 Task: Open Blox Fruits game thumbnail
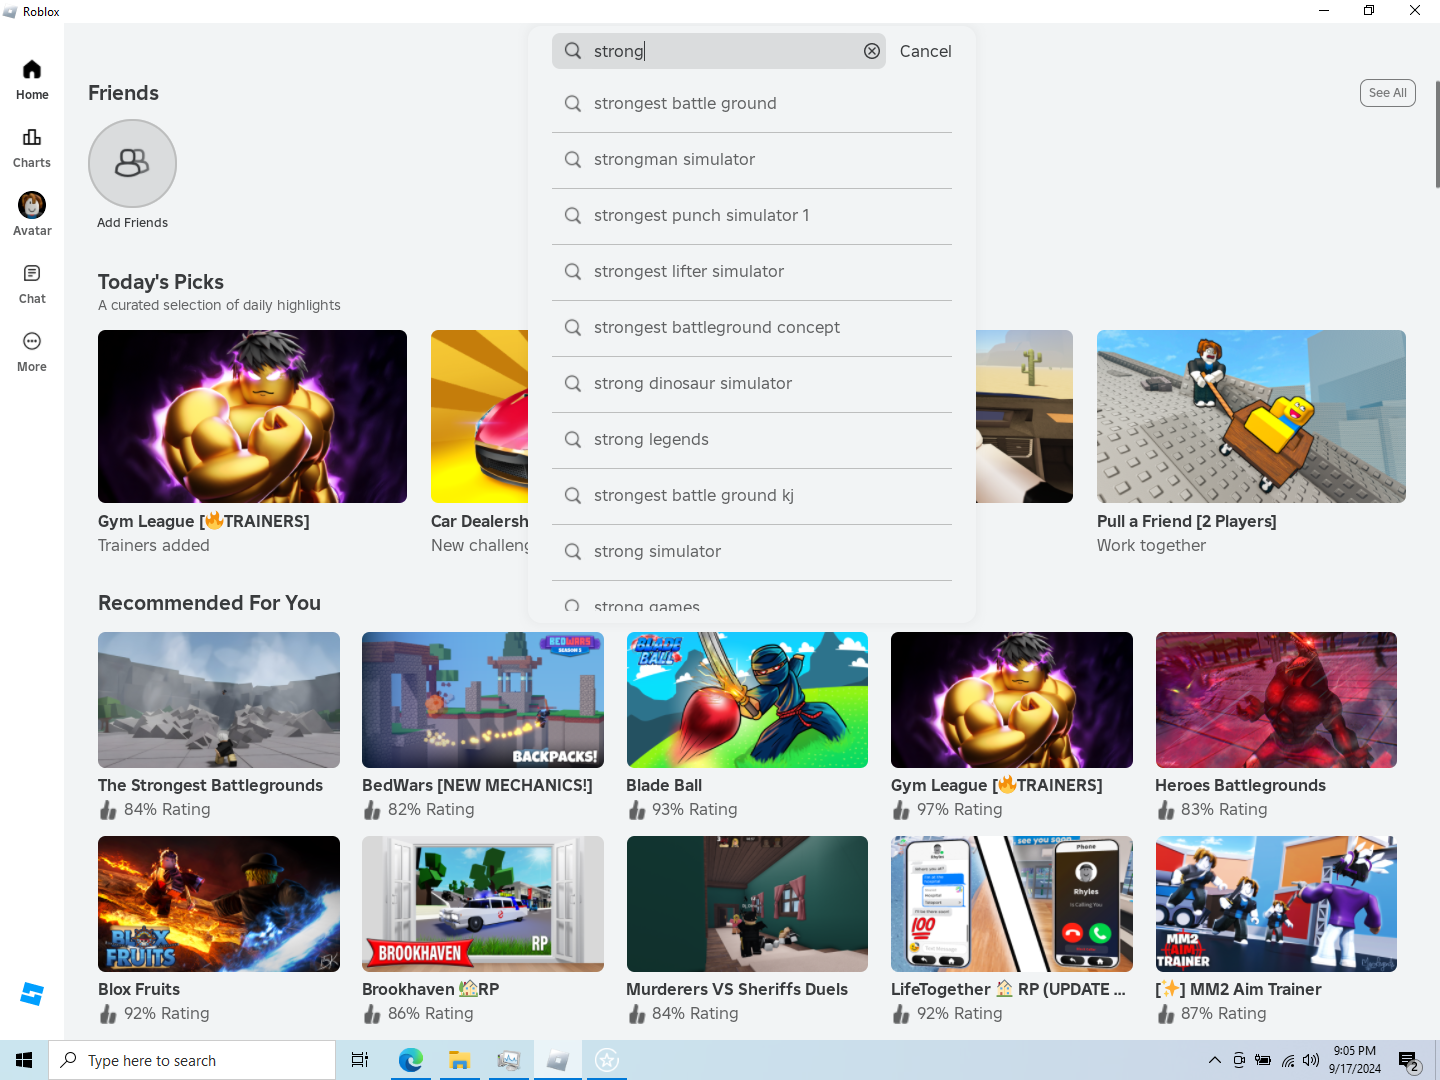(219, 904)
